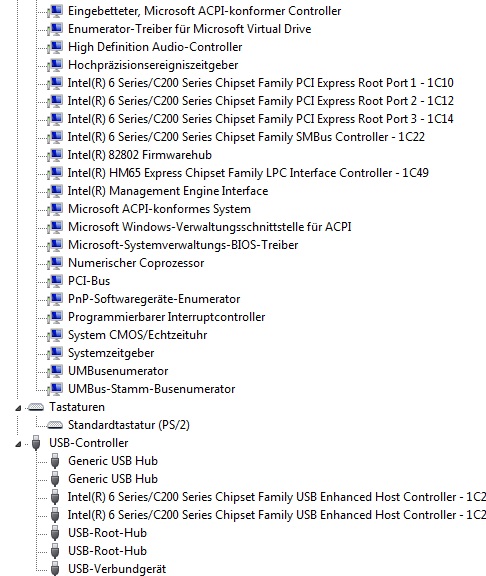The image size is (486, 576).
Task: Click the icon of Microsoft Windows-Verwaltungsschnittstelle für ACPI
Action: point(55,227)
